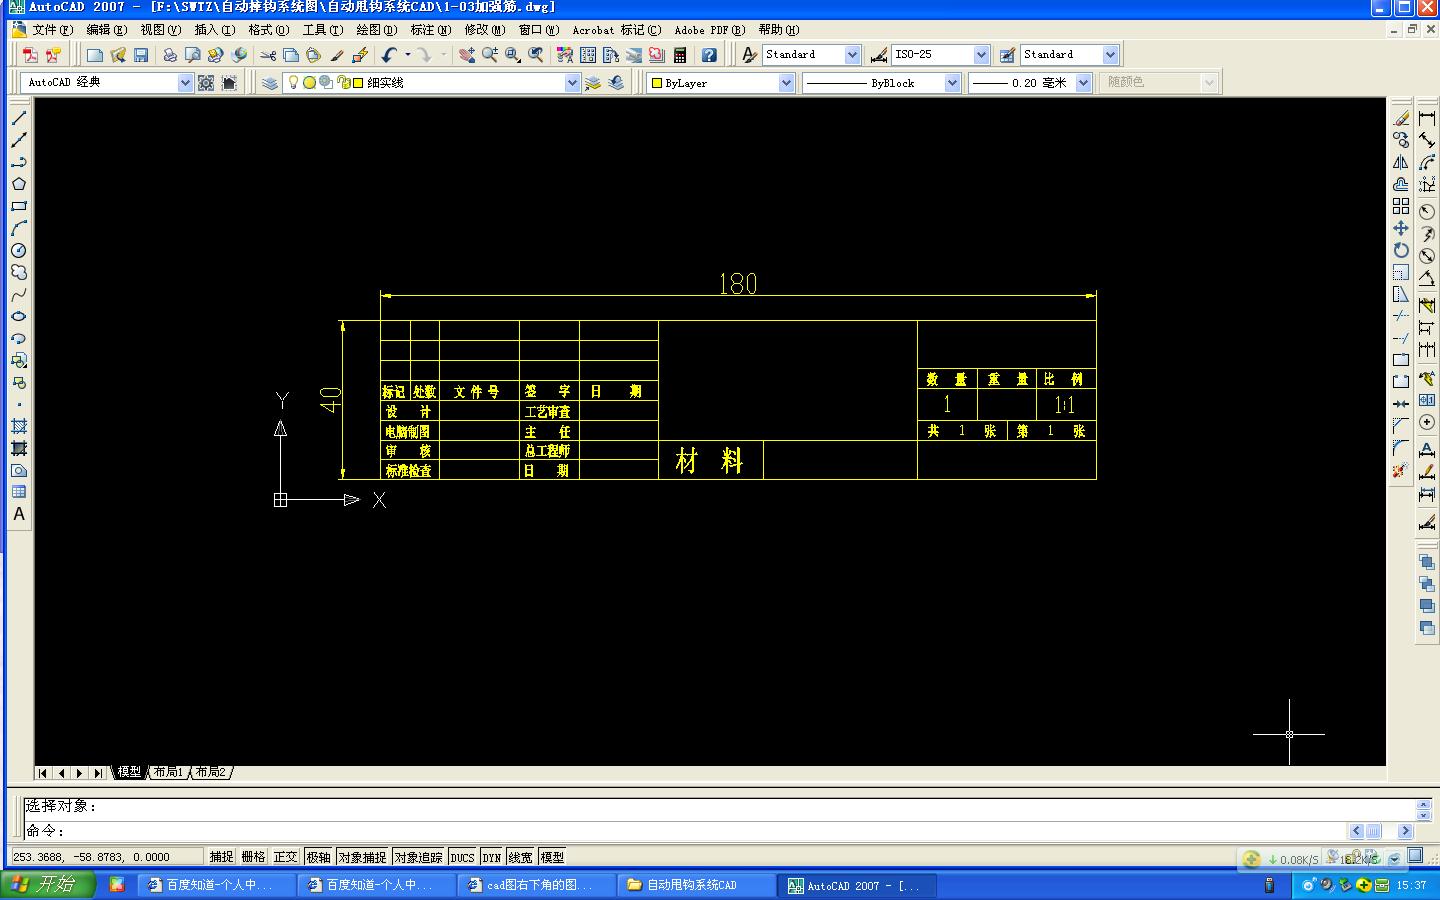The image size is (1440, 900).
Task: Click the Copy object tool
Action: 1401,140
